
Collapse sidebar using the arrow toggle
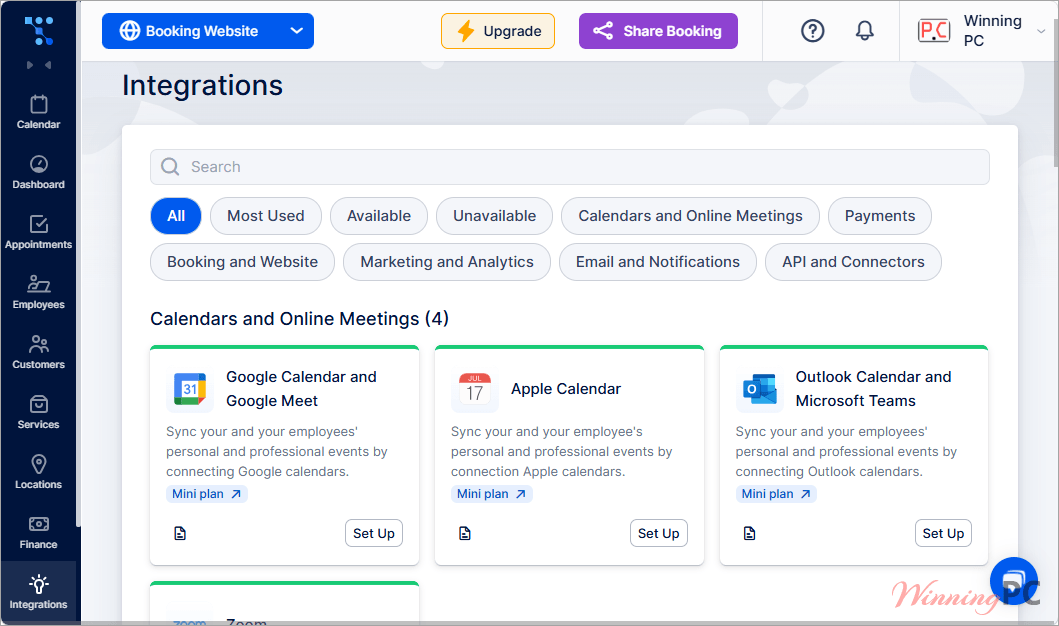point(38,65)
